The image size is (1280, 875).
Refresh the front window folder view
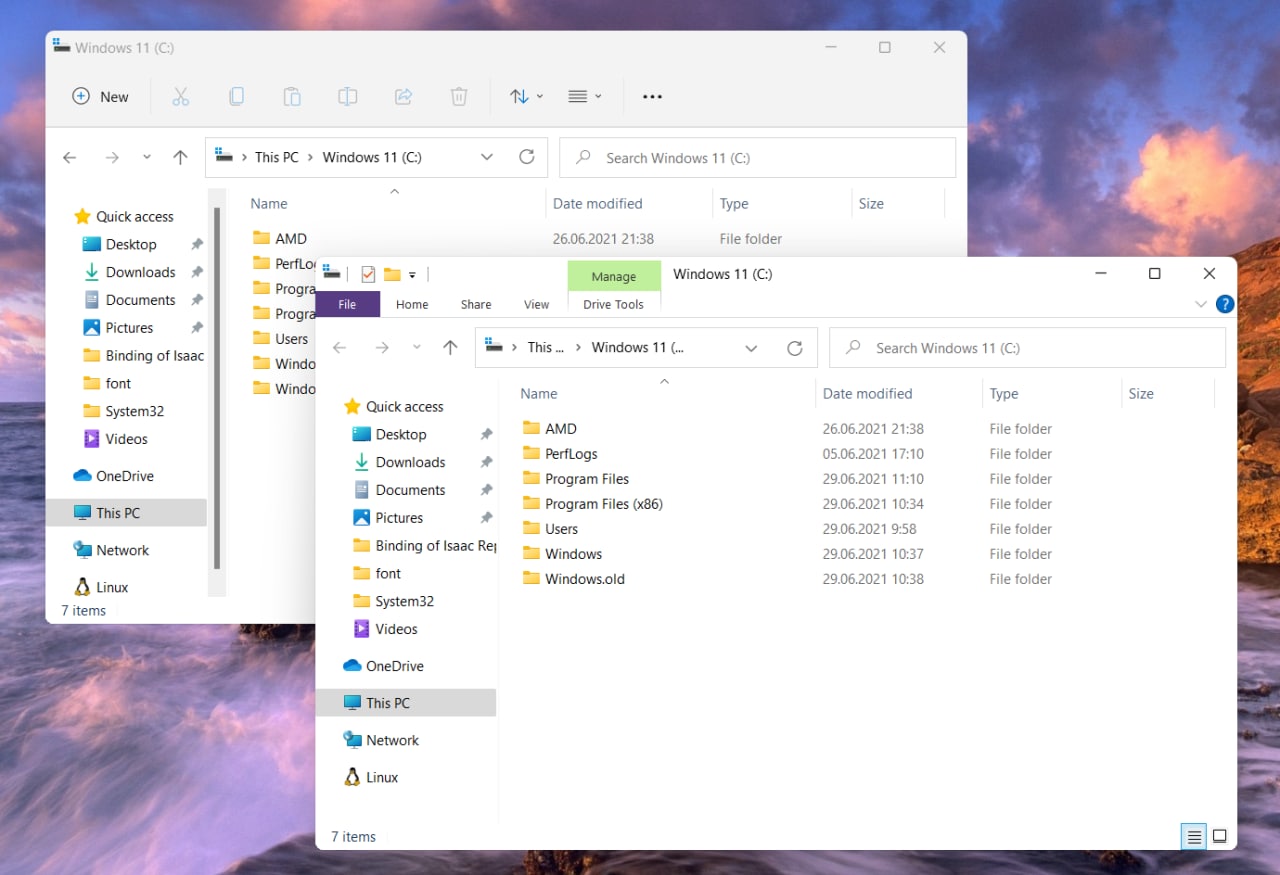click(795, 348)
